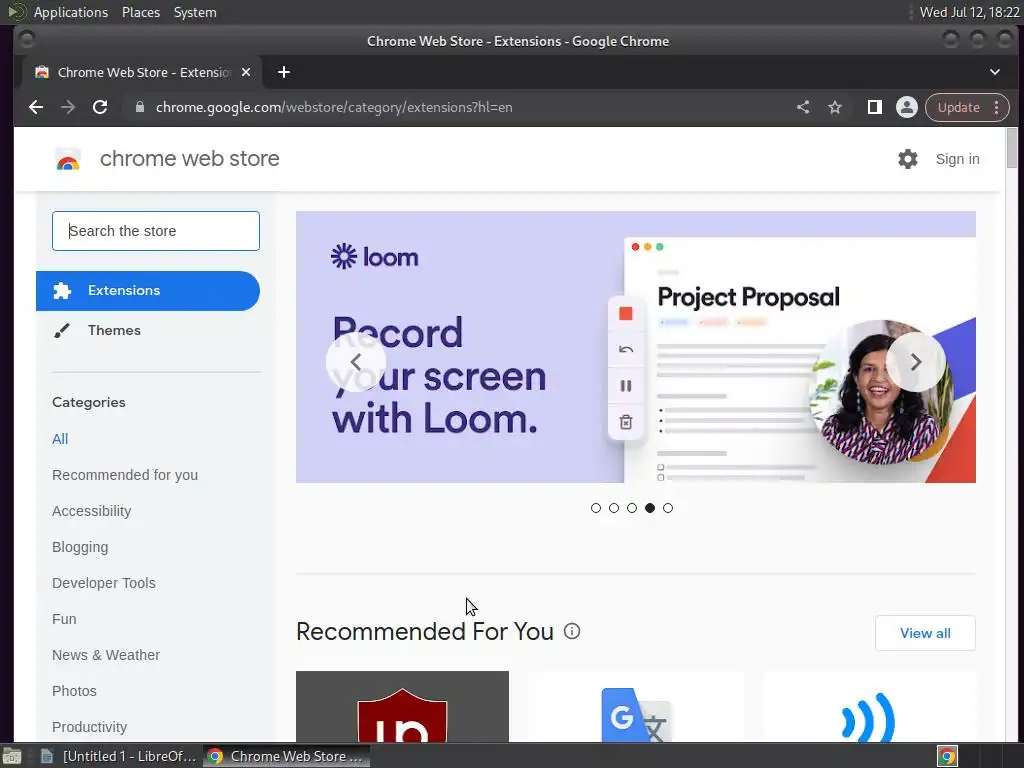
Task: Share this page icon in address bar
Action: click(x=803, y=107)
